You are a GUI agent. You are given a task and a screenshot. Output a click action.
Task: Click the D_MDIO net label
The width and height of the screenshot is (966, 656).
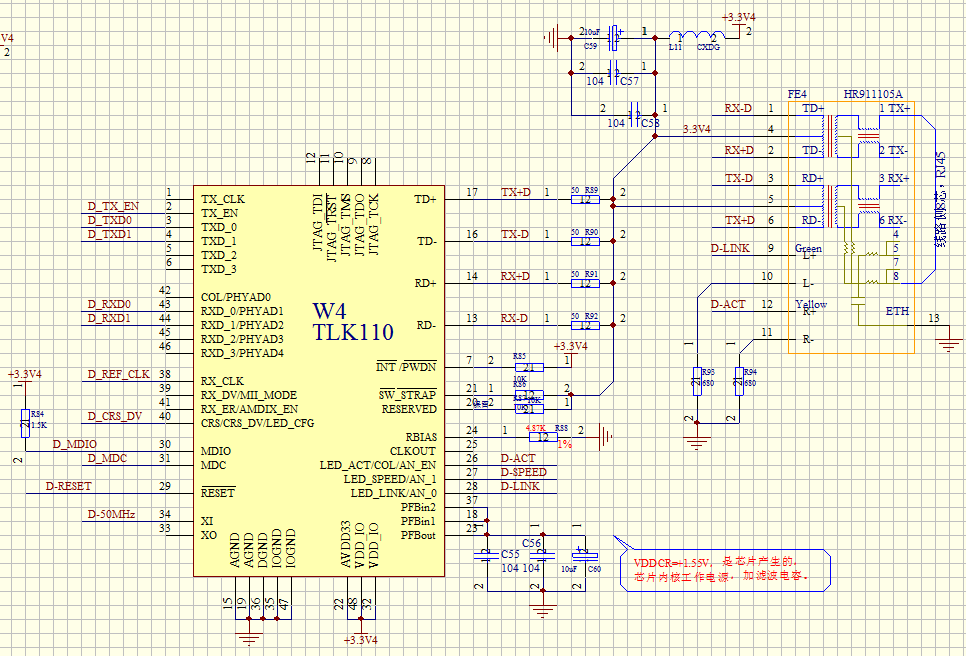point(75,444)
